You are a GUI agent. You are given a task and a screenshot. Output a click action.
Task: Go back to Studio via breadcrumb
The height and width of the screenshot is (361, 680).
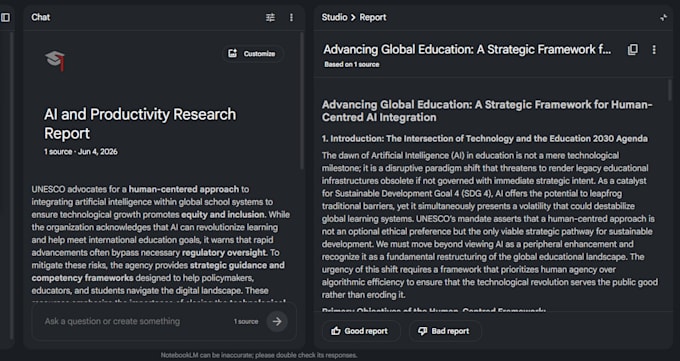pos(334,17)
